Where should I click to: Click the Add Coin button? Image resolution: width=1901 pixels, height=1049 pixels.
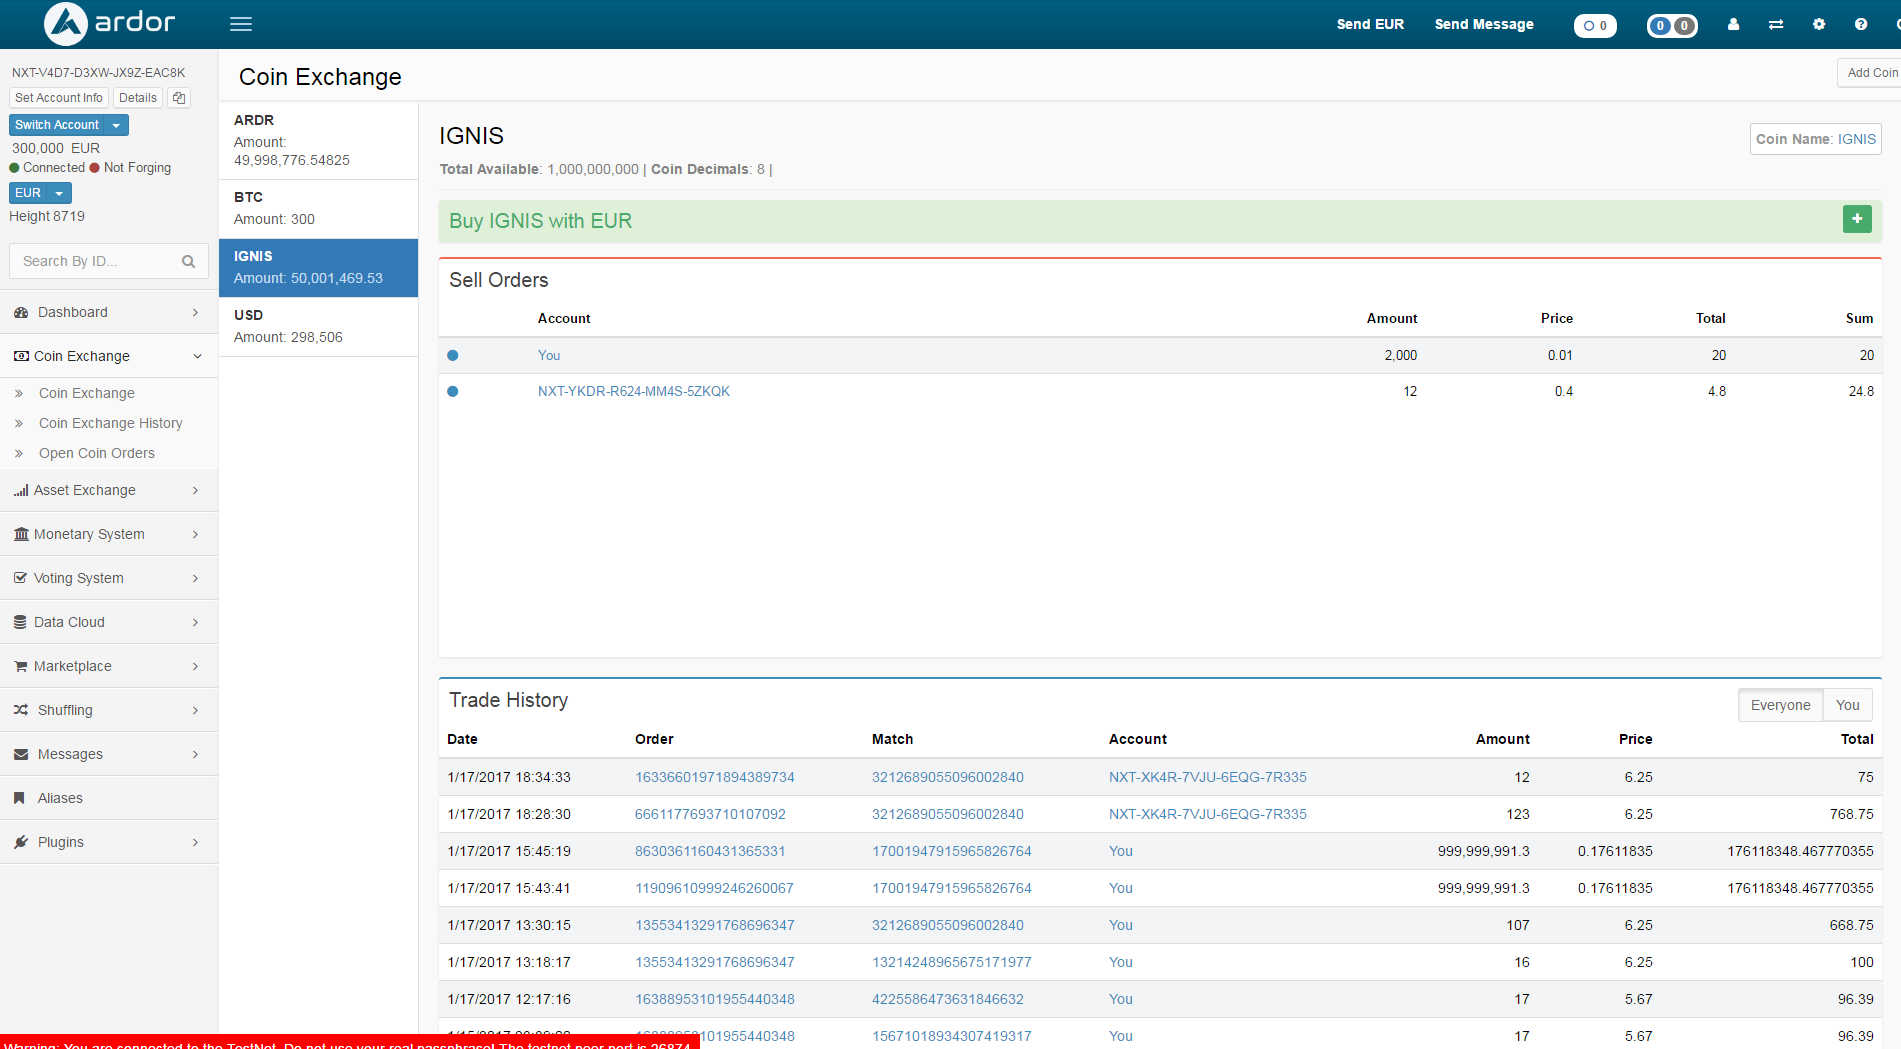(x=1870, y=73)
